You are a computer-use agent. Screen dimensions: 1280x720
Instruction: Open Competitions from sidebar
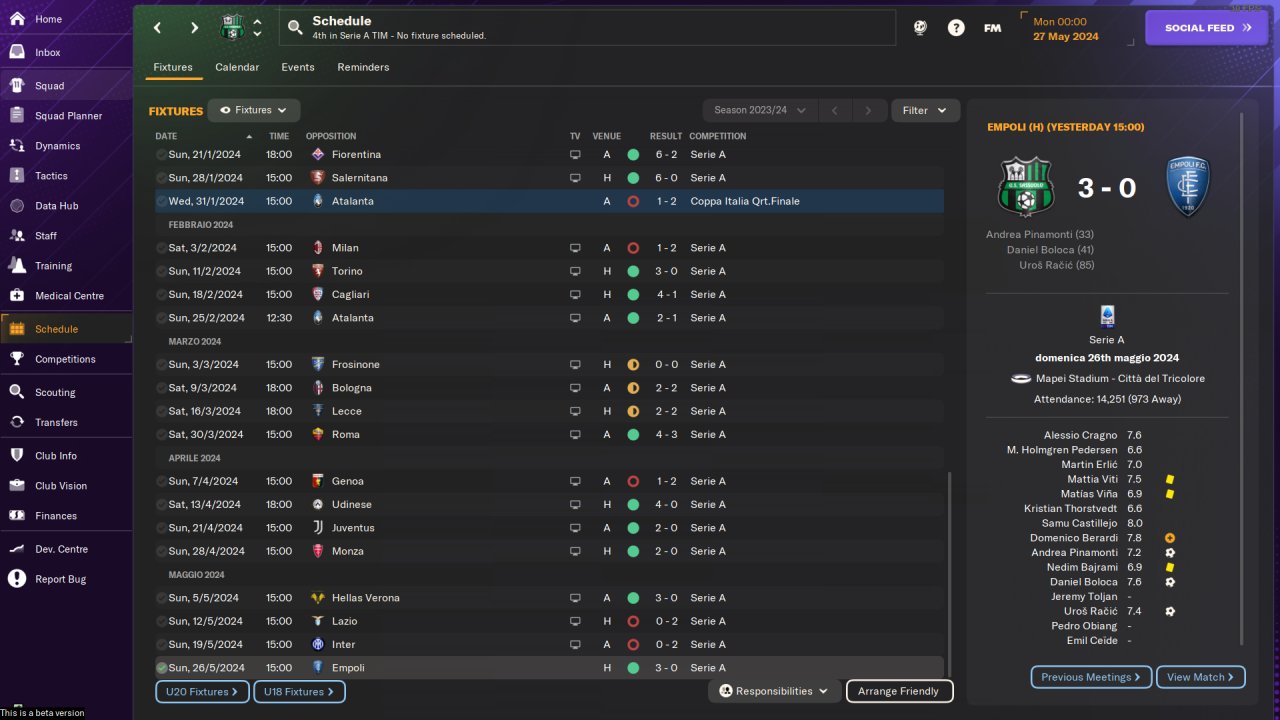click(66, 359)
